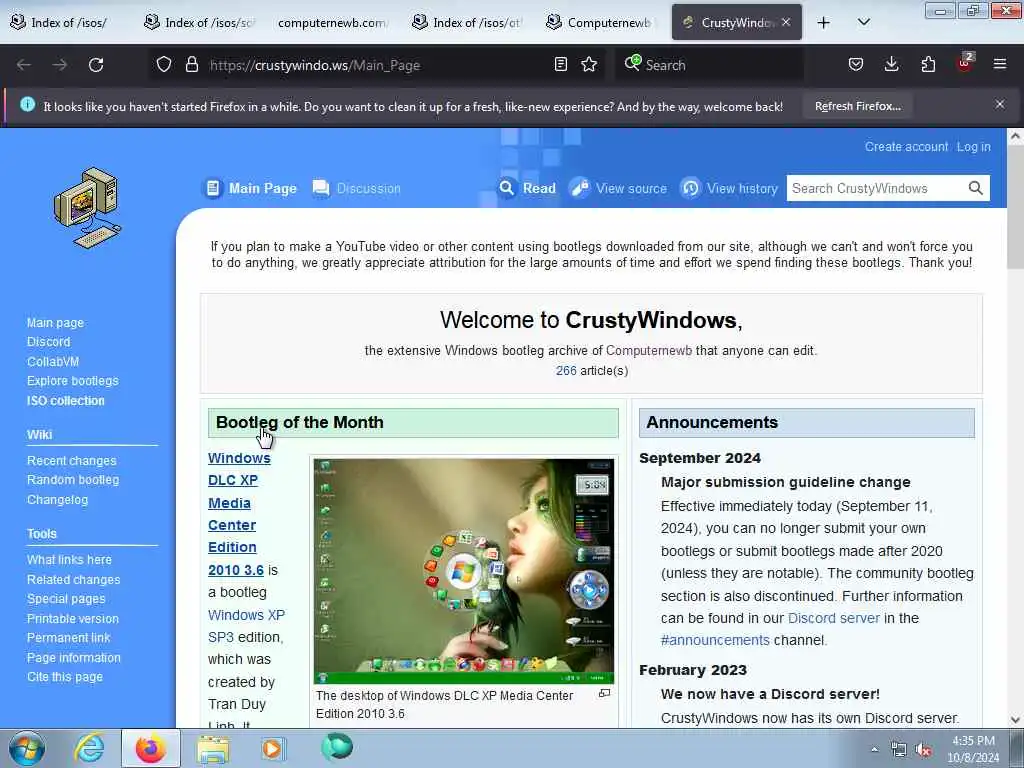Open the Discussion wiki tab
Image resolution: width=1024 pixels, height=768 pixels.
coord(357,189)
